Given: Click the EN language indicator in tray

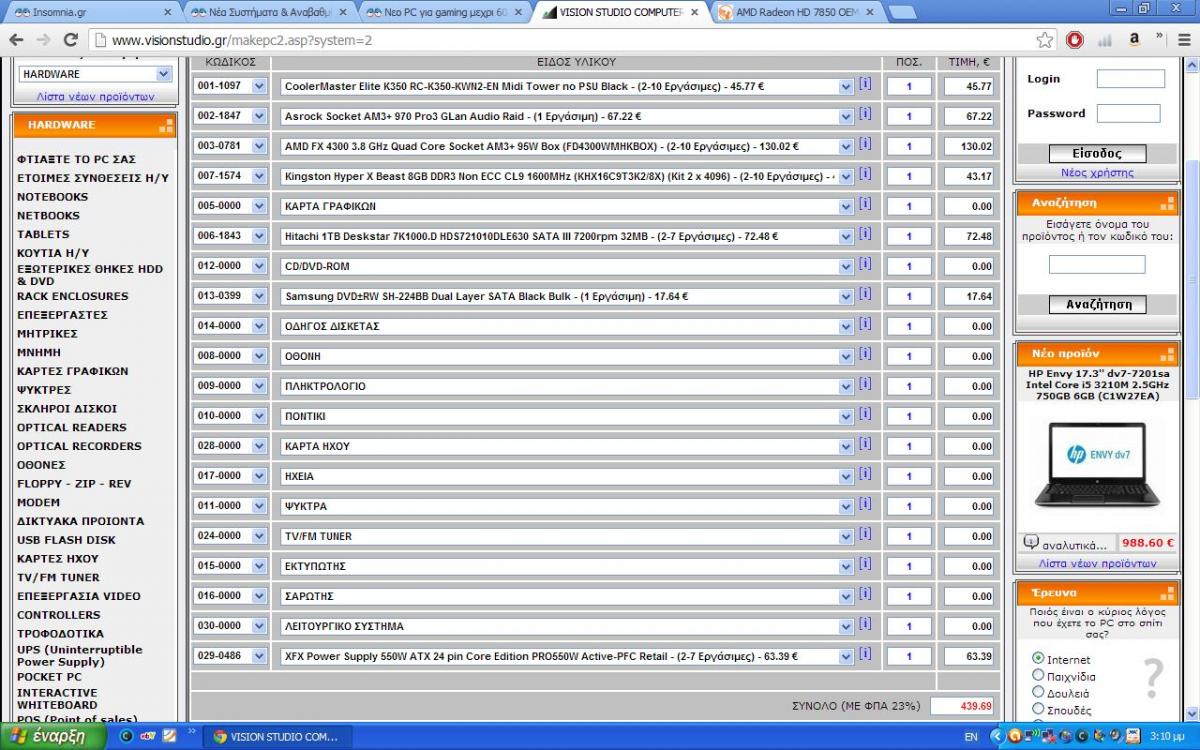Looking at the screenshot, I should click(970, 737).
